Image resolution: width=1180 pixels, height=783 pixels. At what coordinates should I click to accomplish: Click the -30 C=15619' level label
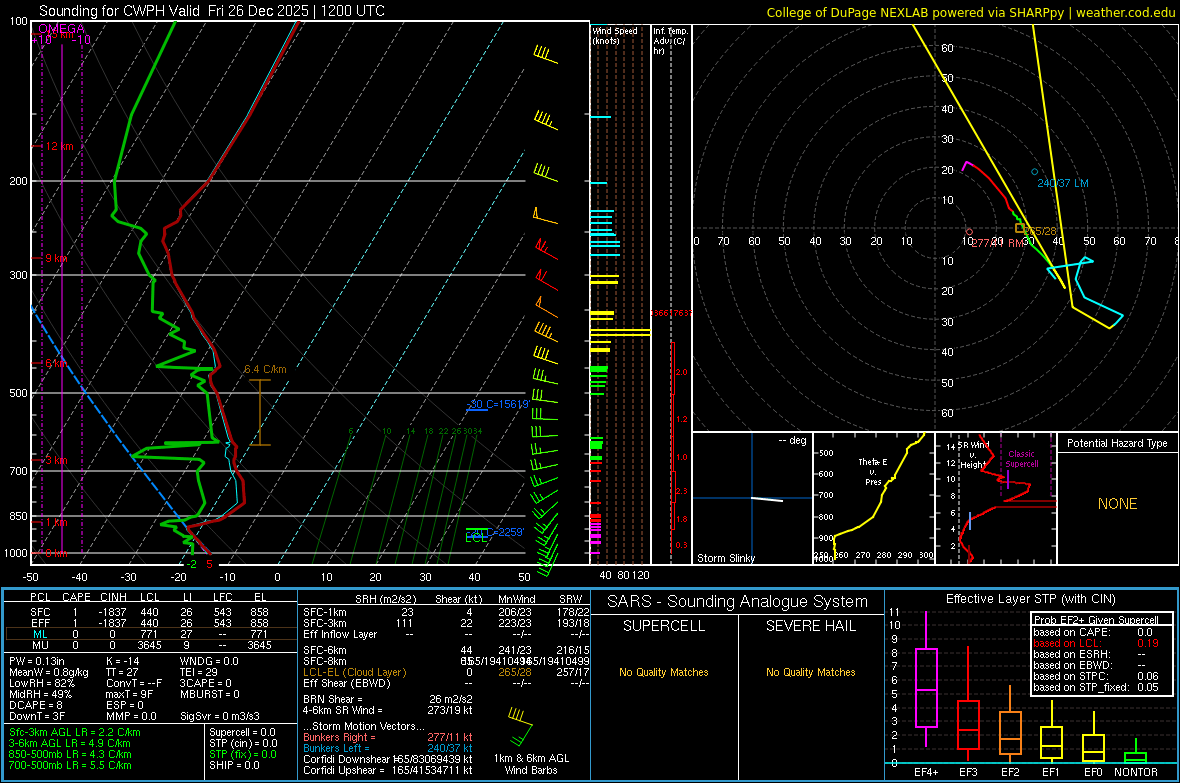pos(498,404)
